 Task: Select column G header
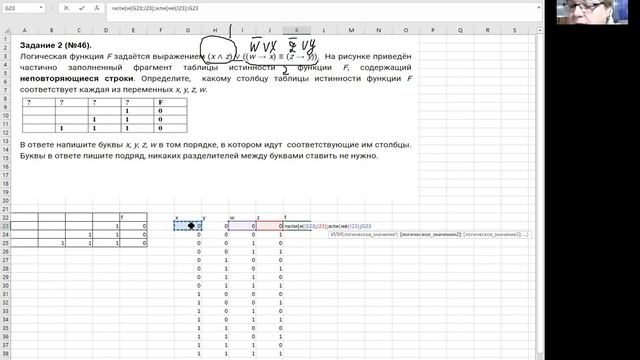[188, 30]
